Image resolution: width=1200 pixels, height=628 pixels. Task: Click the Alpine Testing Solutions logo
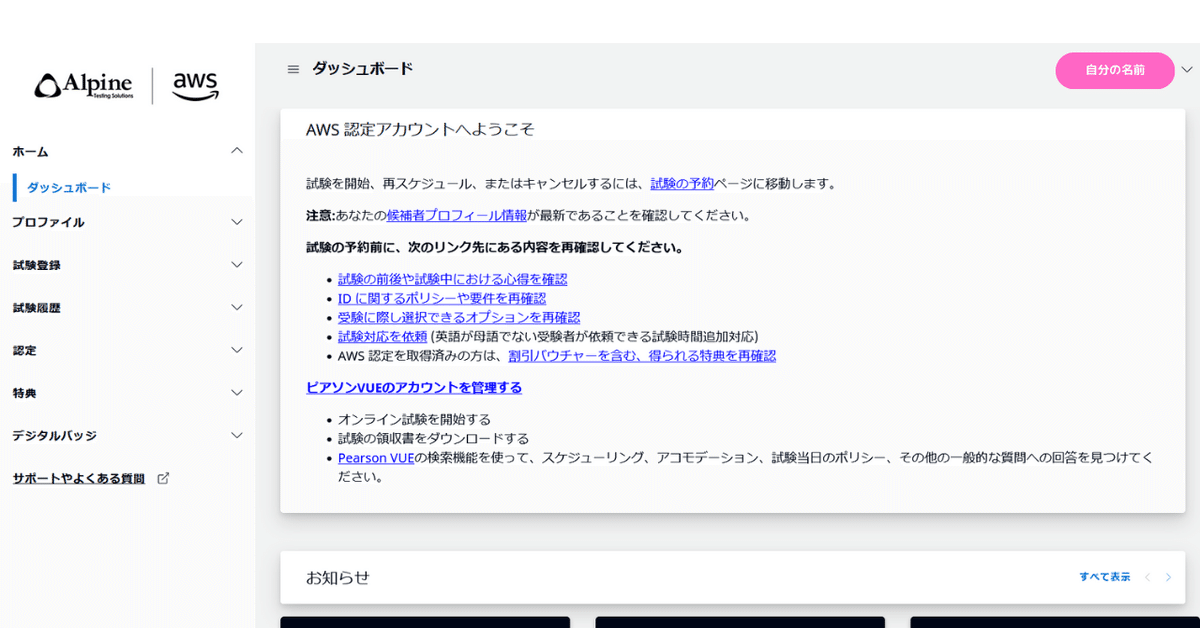point(83,86)
